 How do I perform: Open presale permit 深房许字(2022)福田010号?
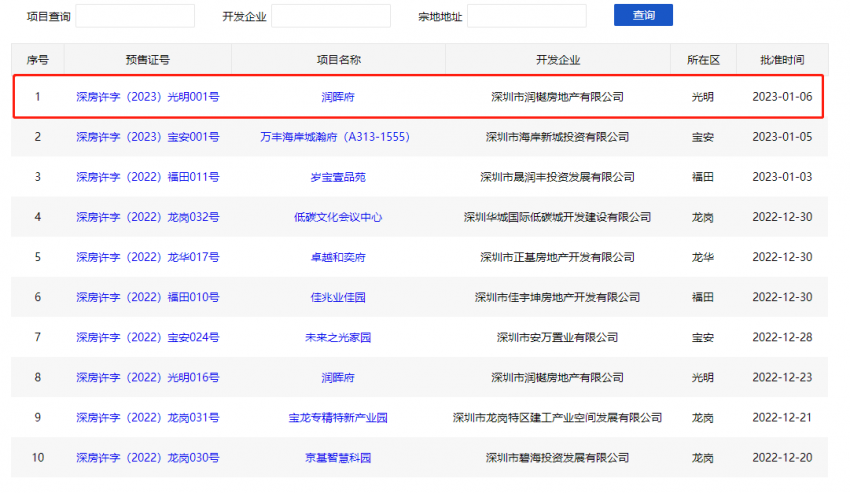(147, 298)
